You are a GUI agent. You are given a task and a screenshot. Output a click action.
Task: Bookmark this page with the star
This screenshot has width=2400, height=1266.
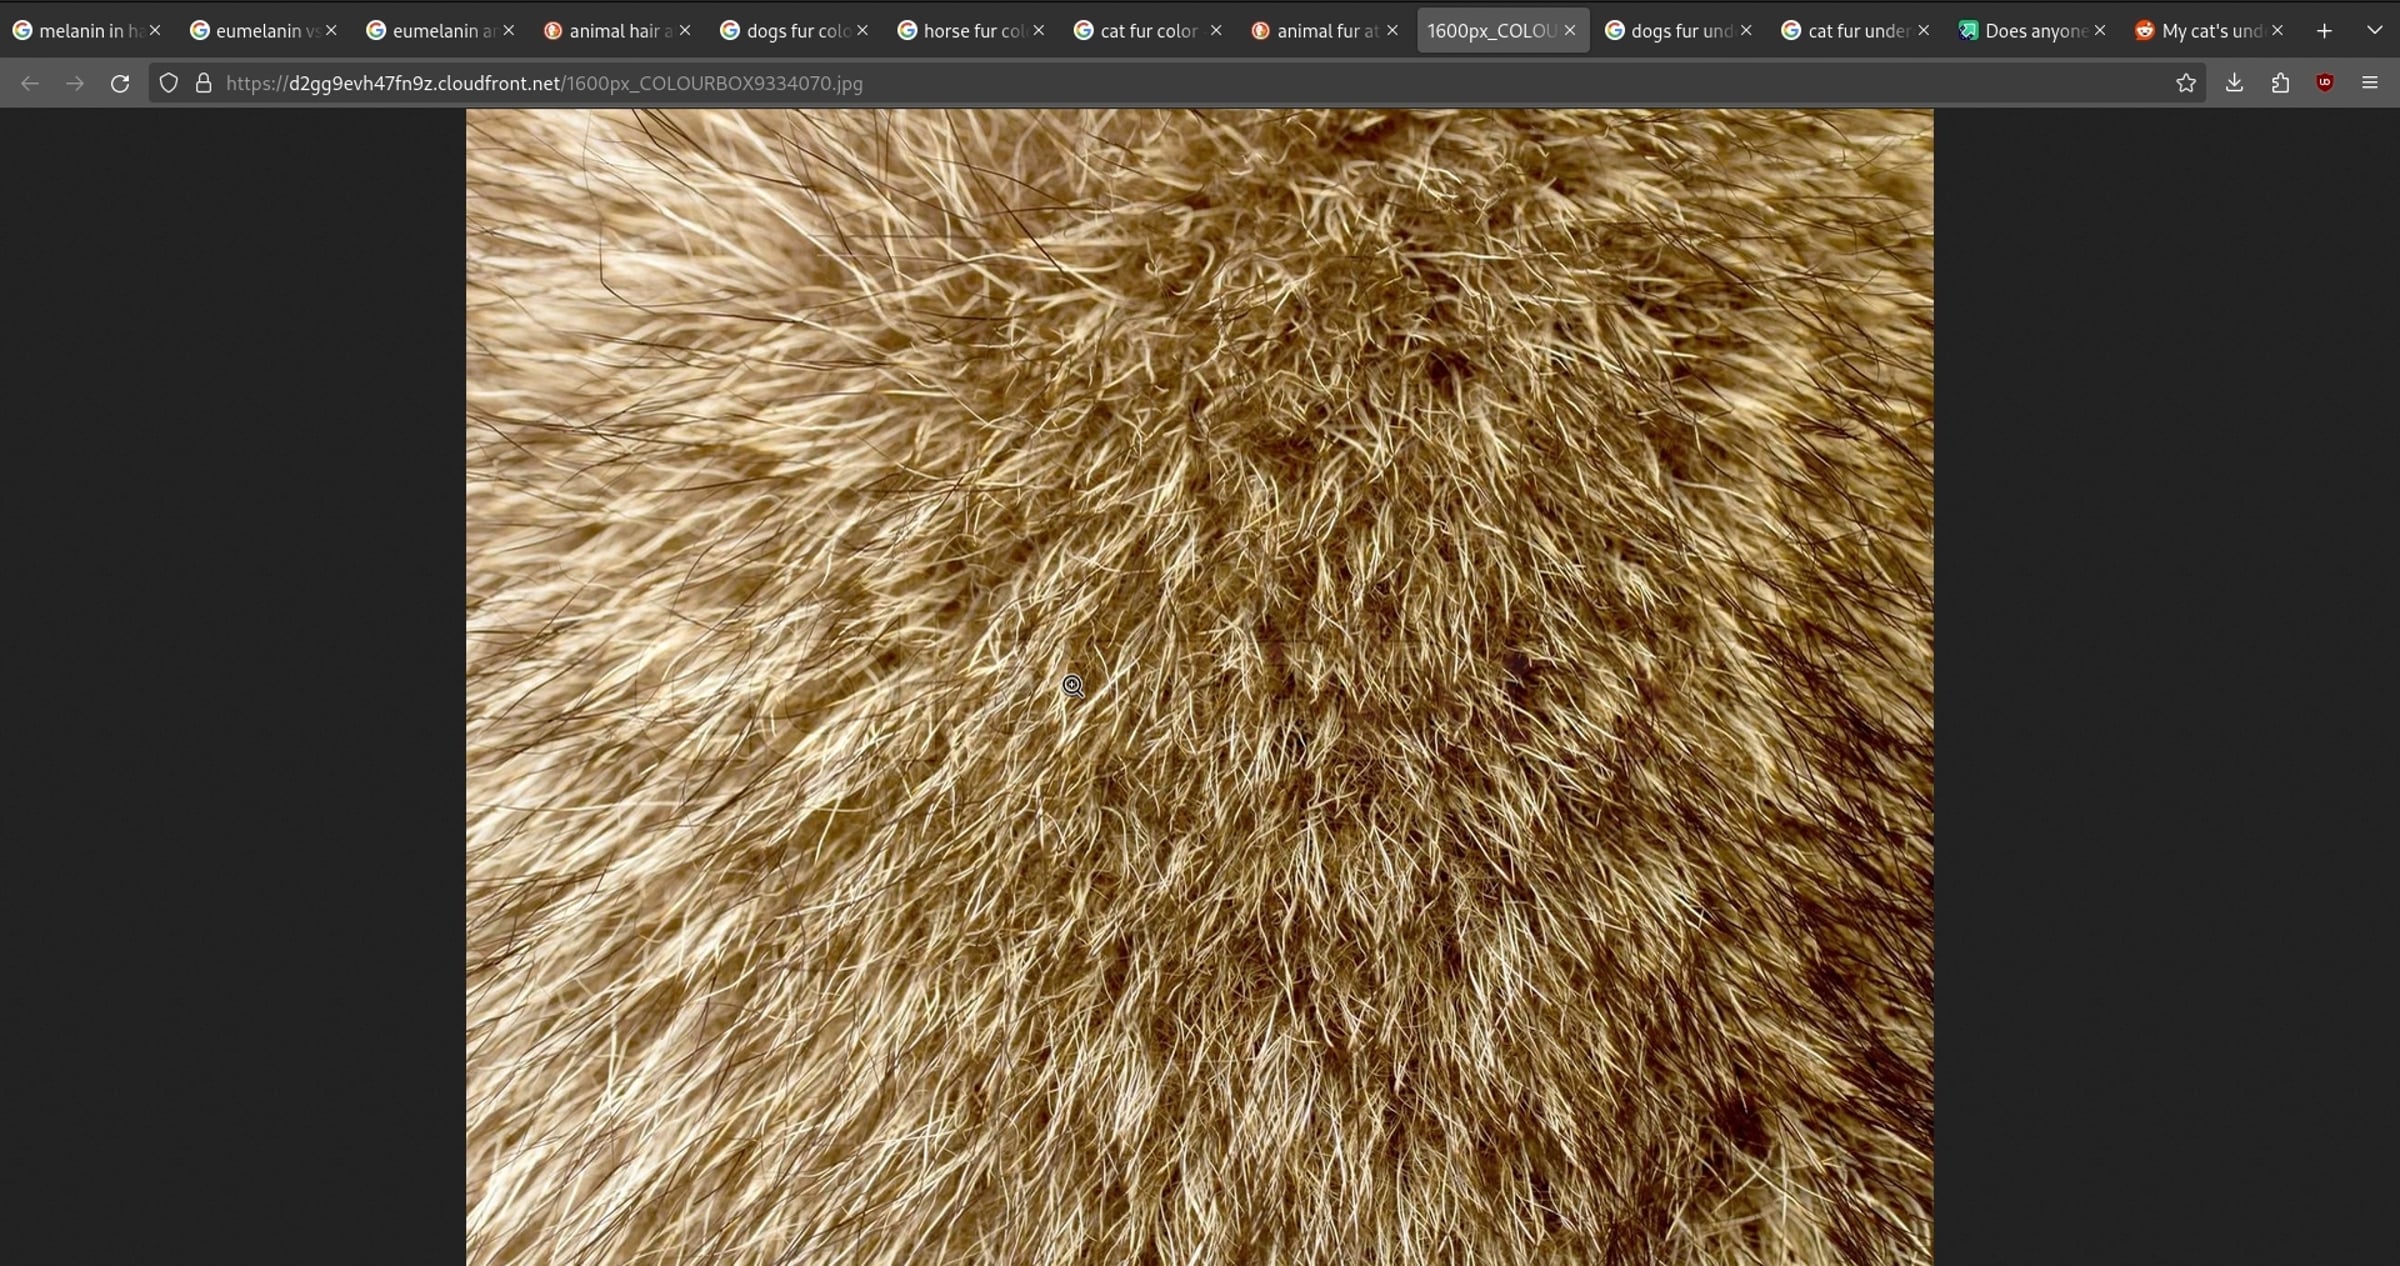[x=2186, y=84]
